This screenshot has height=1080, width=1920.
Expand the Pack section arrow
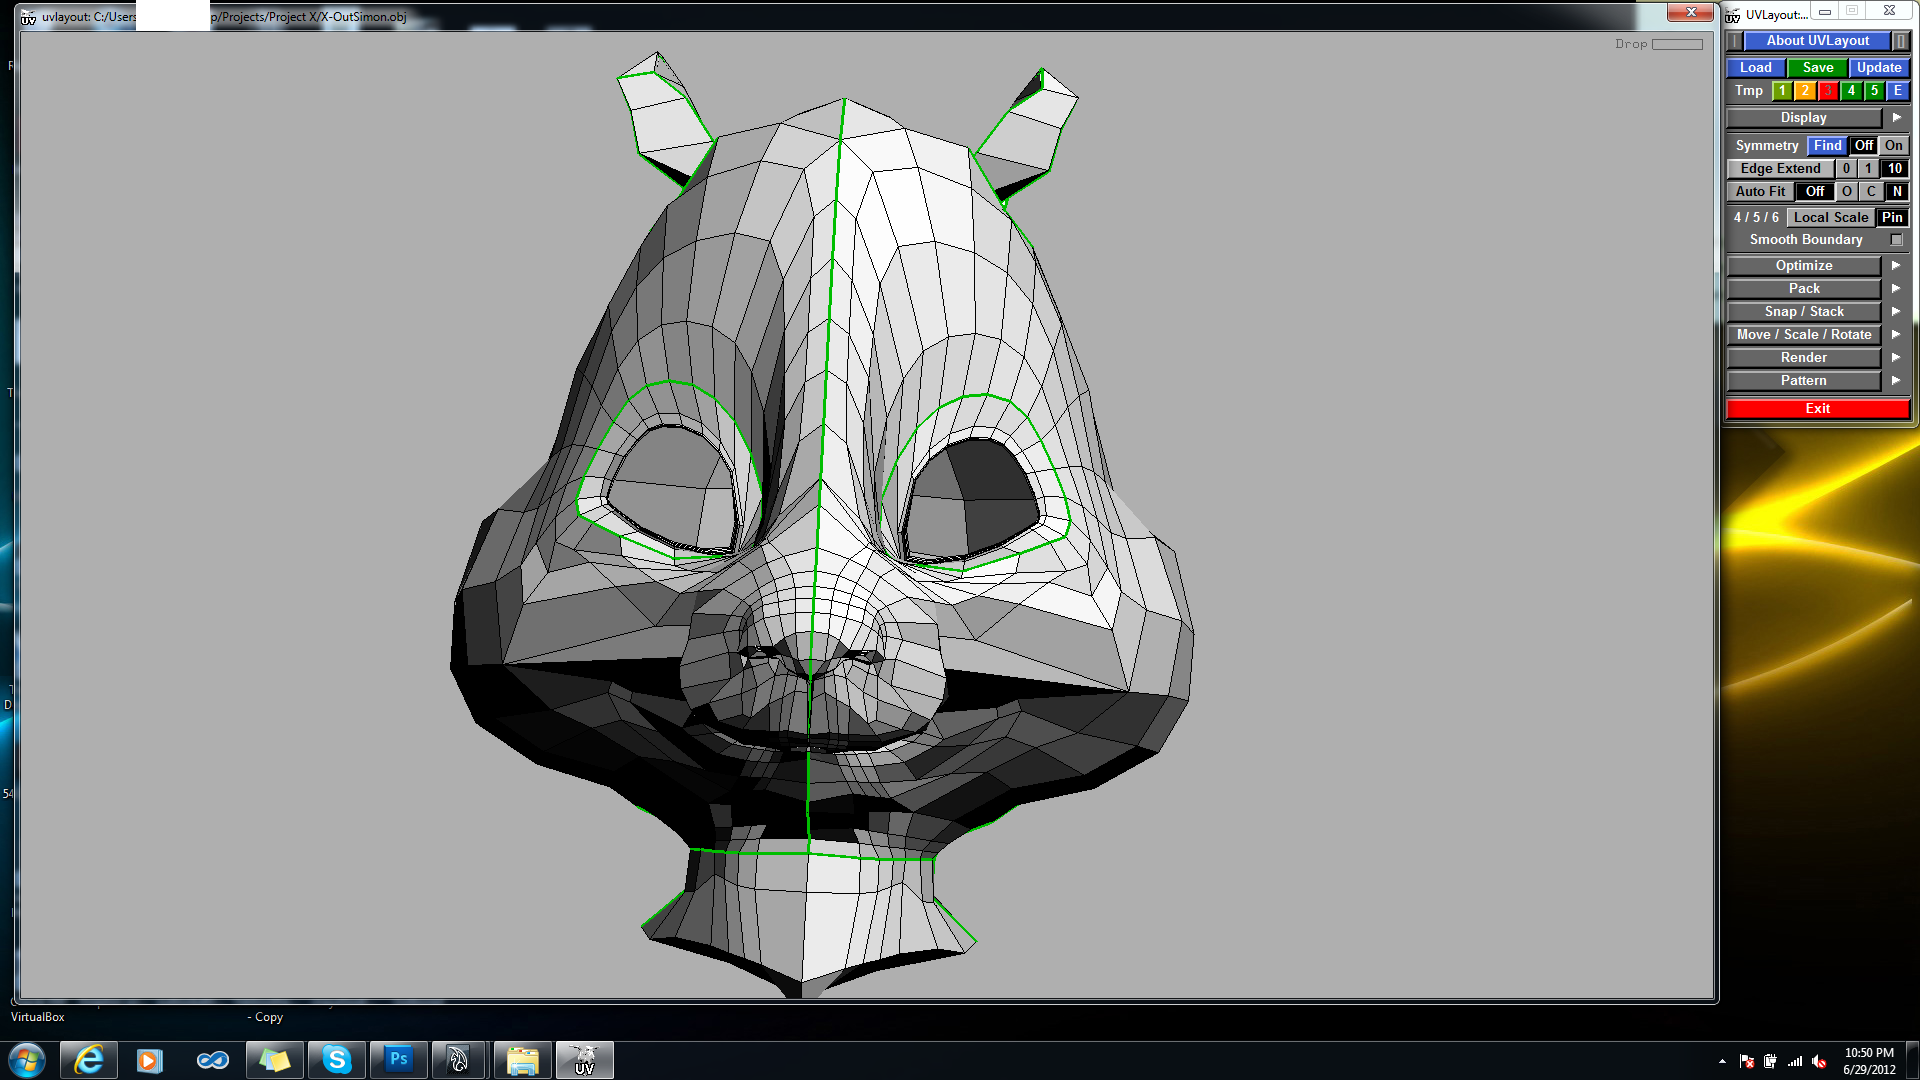(1895, 289)
